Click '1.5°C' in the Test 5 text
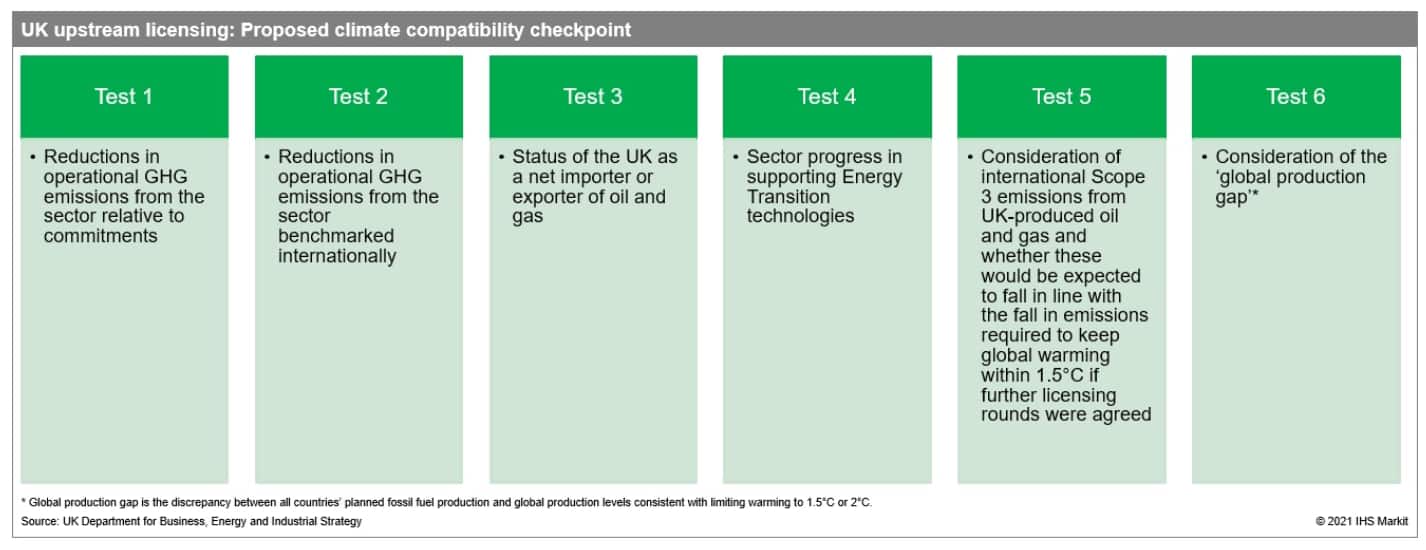1426x550 pixels. 1046,375
